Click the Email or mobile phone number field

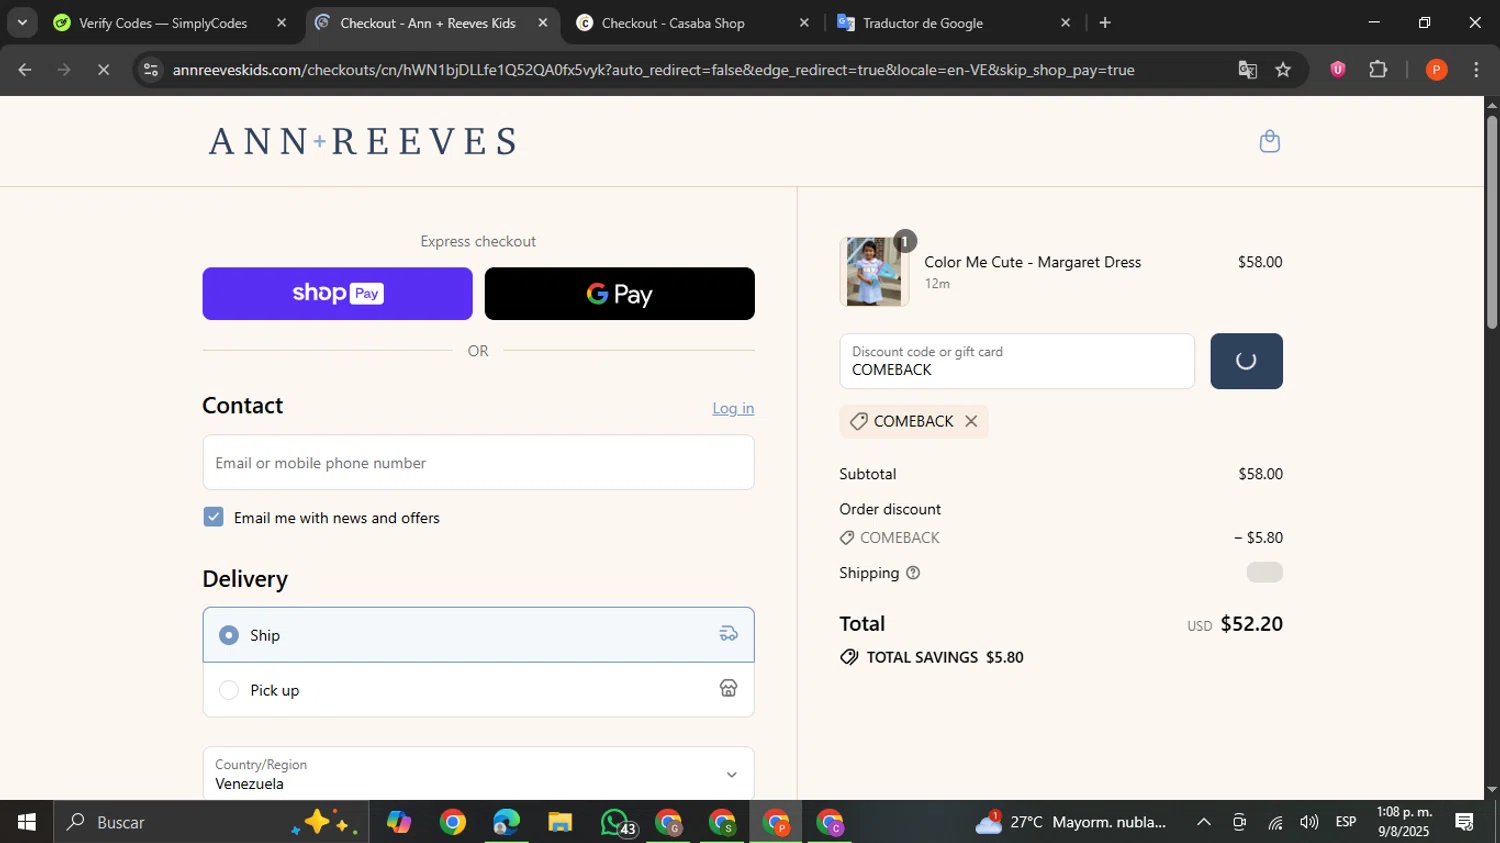click(478, 462)
